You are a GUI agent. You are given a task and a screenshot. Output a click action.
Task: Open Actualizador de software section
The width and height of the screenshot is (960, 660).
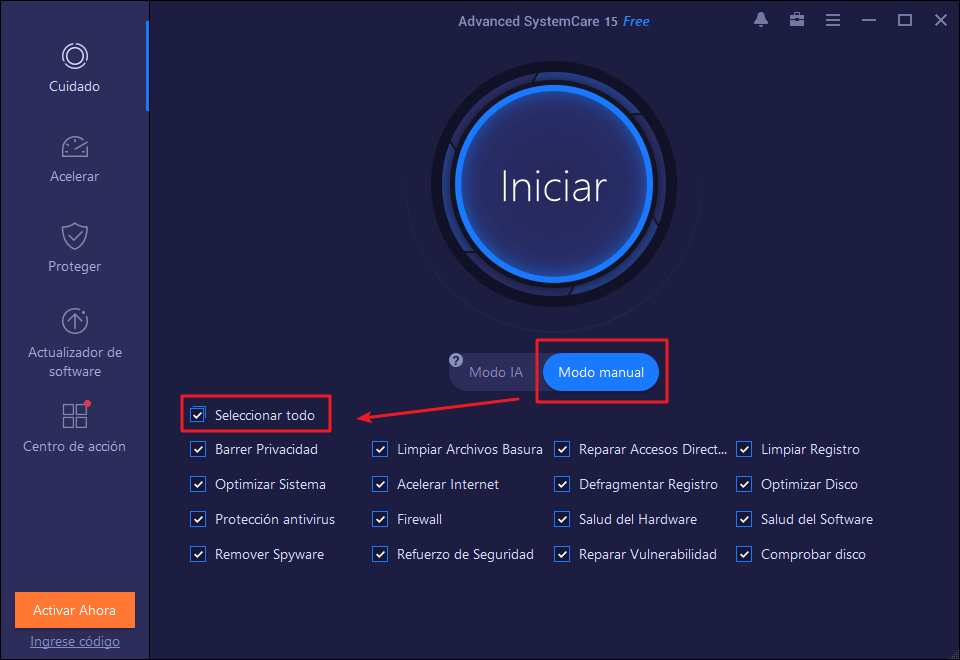[x=75, y=343]
